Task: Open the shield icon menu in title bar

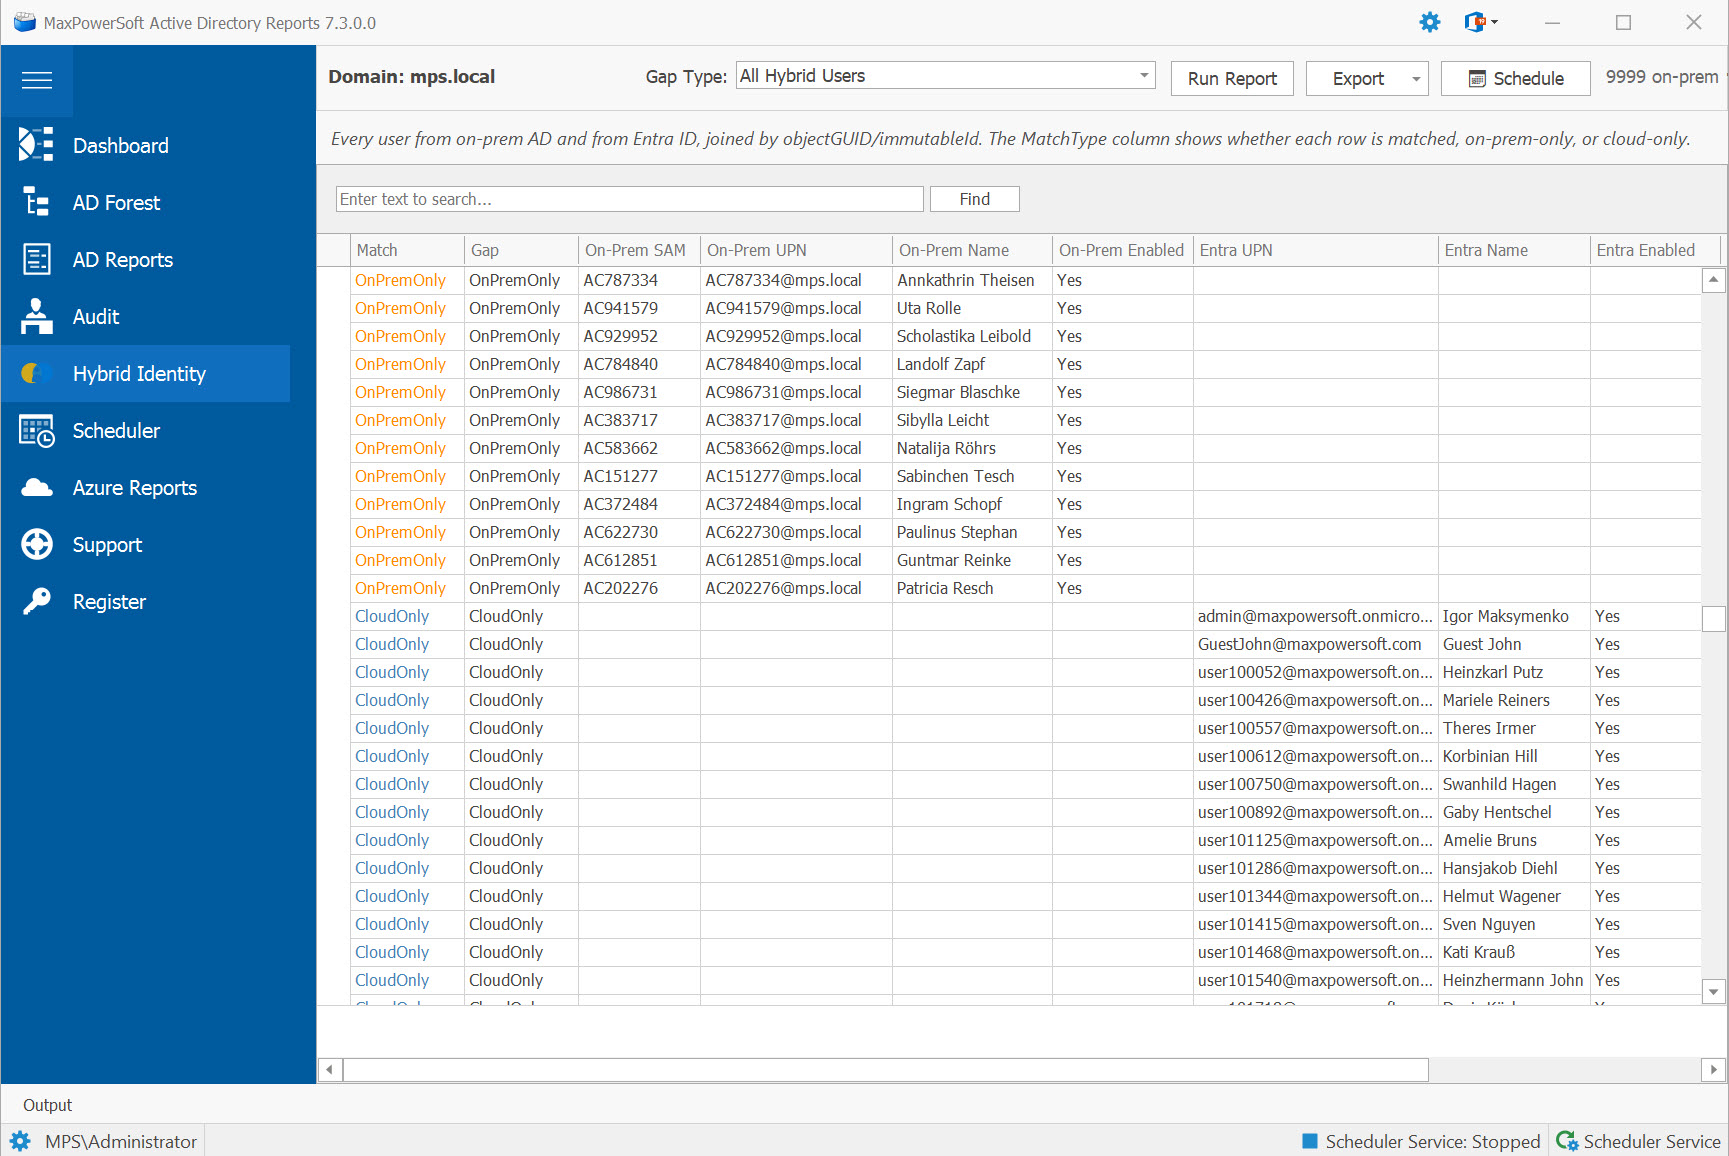Action: [1481, 22]
